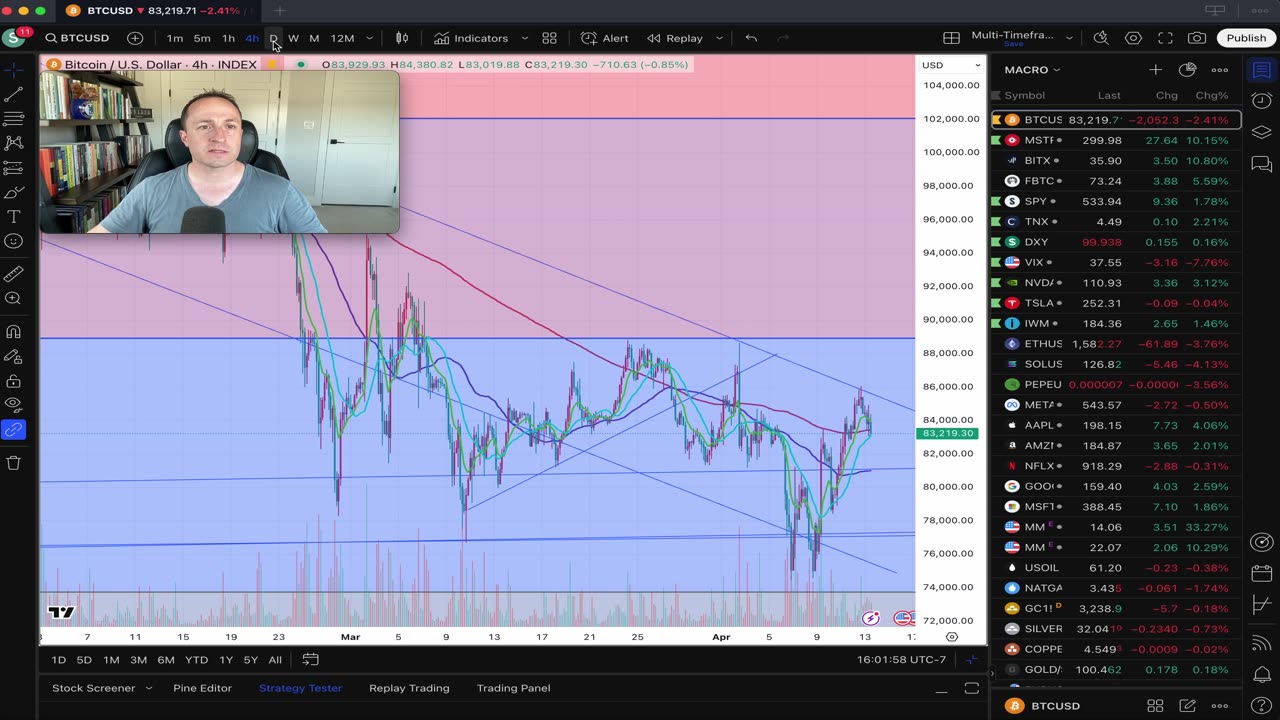
Task: Create a new Alert
Action: [605, 38]
